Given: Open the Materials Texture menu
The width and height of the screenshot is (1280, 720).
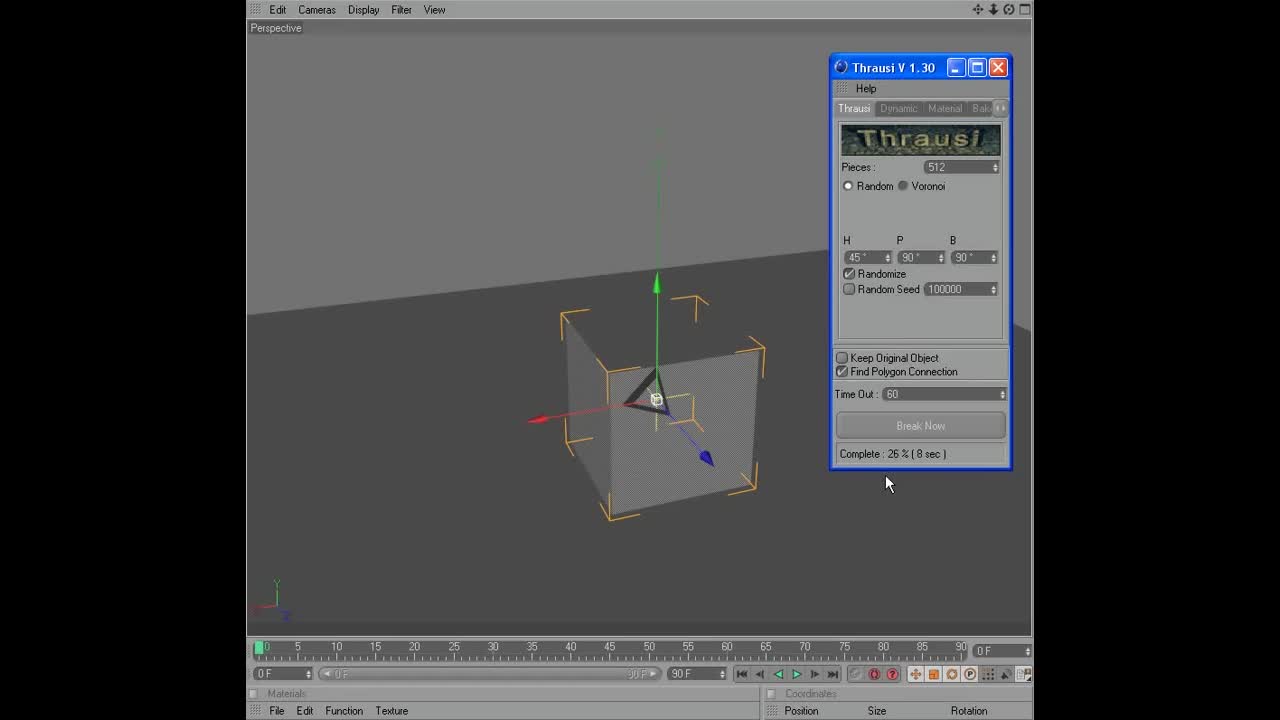Looking at the screenshot, I should coord(392,711).
